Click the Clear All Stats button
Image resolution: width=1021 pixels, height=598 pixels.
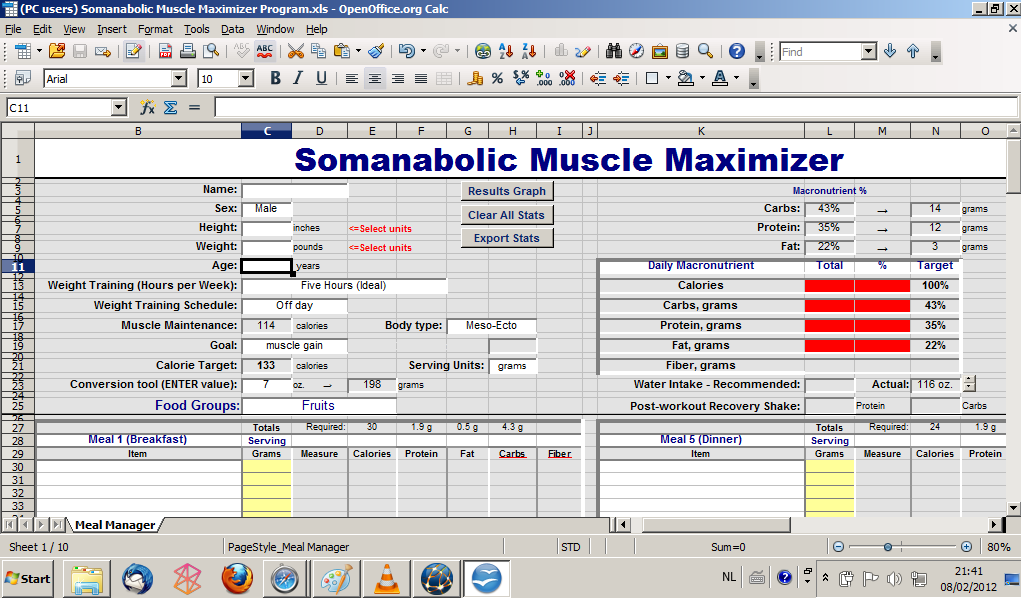pyautogui.click(x=506, y=215)
